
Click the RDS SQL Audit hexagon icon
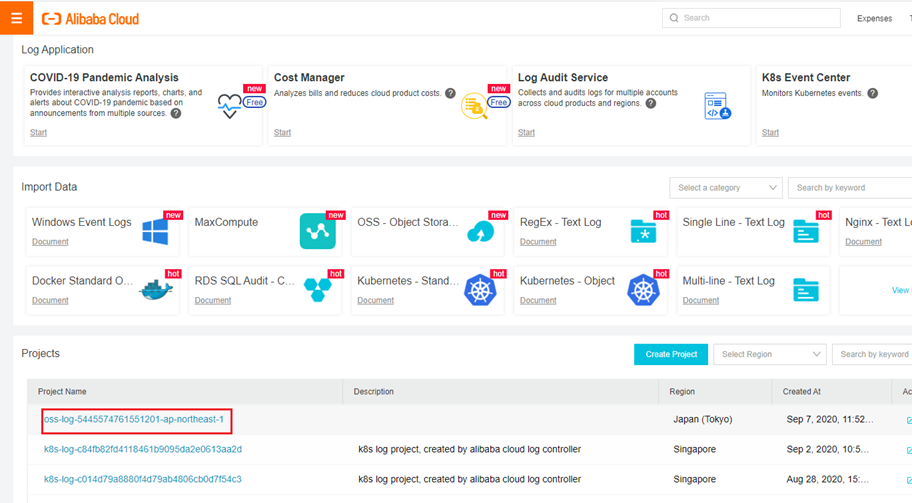click(x=318, y=290)
